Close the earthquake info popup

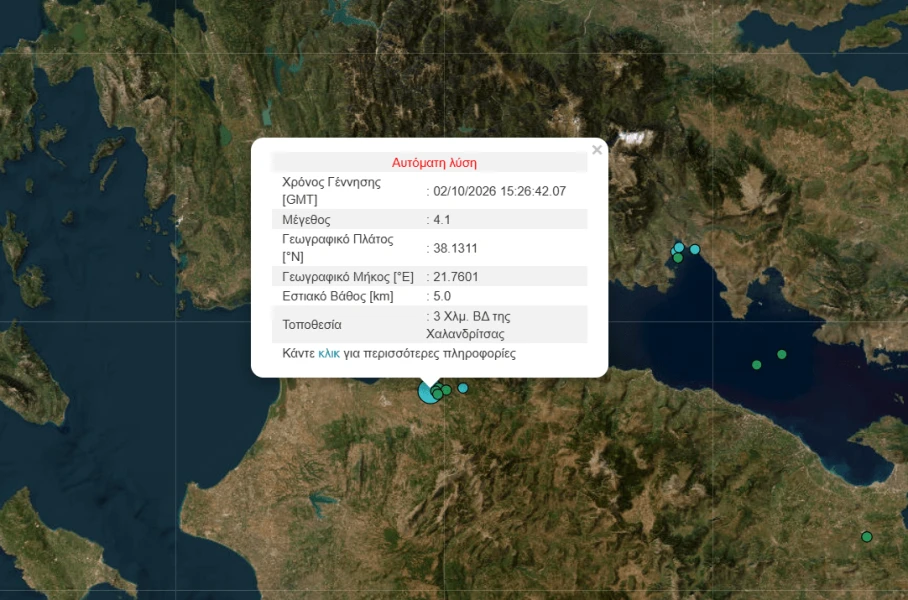click(597, 150)
